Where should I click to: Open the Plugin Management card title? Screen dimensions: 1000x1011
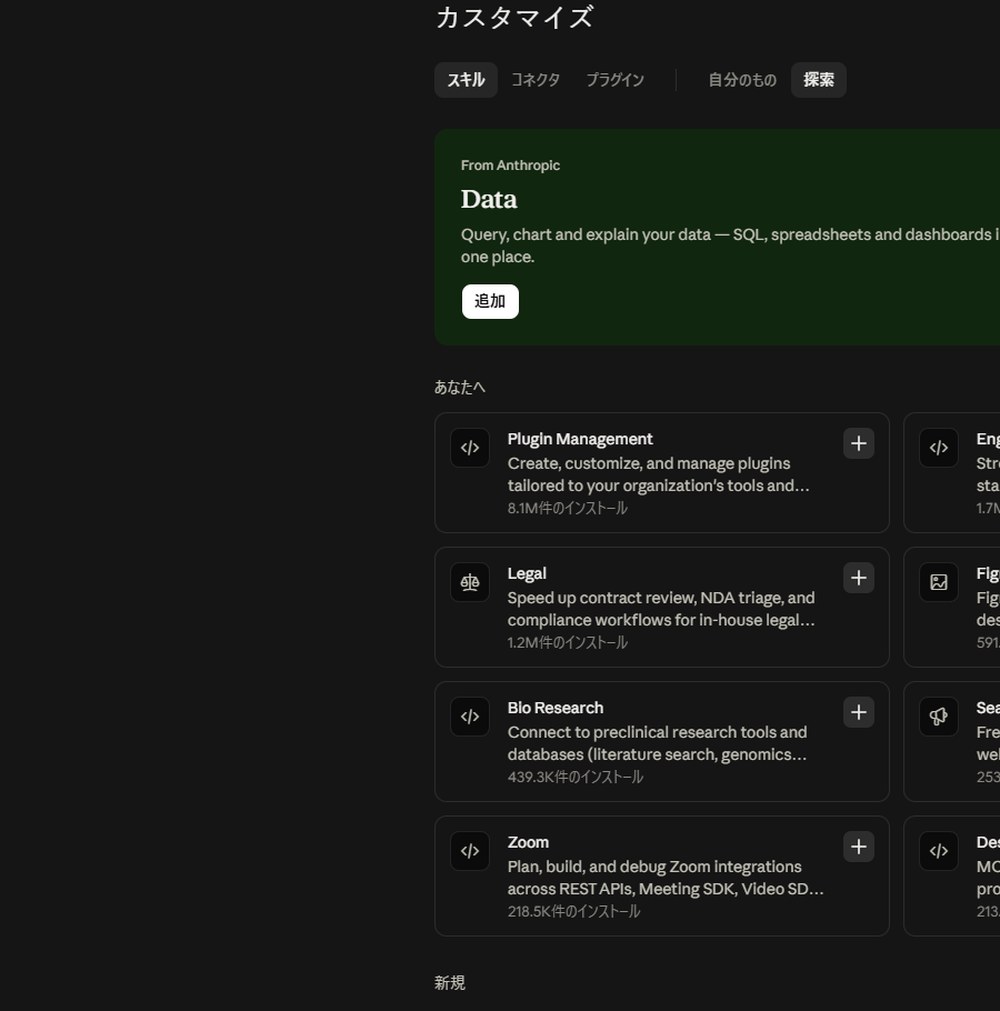pos(580,439)
